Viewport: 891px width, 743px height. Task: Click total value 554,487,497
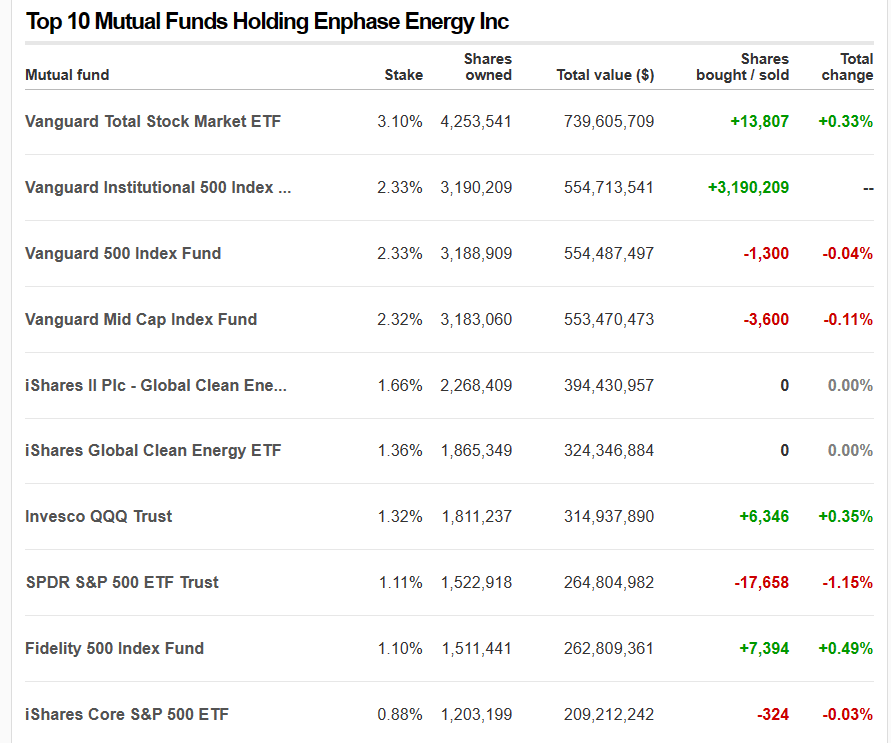click(x=609, y=253)
